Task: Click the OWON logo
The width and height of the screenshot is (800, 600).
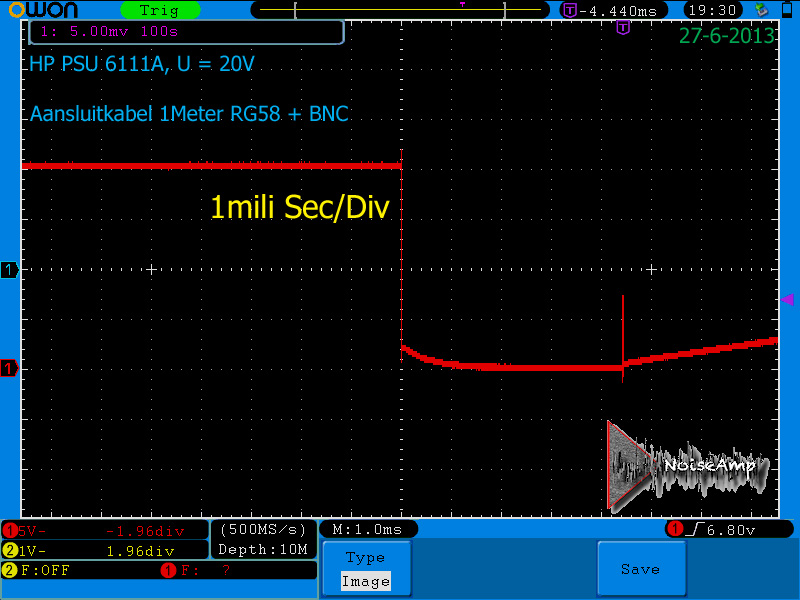Action: pos(44,10)
